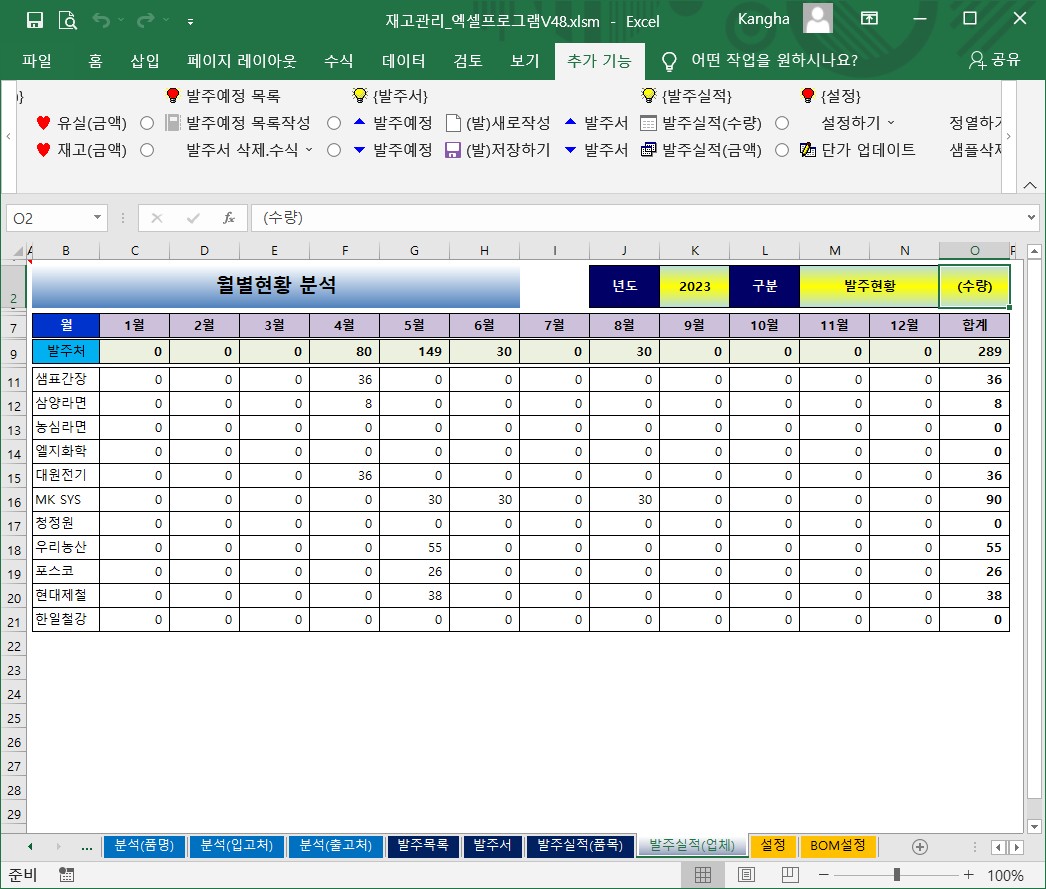Click the zoom slider handle
The width and height of the screenshot is (1046, 889).
(897, 874)
